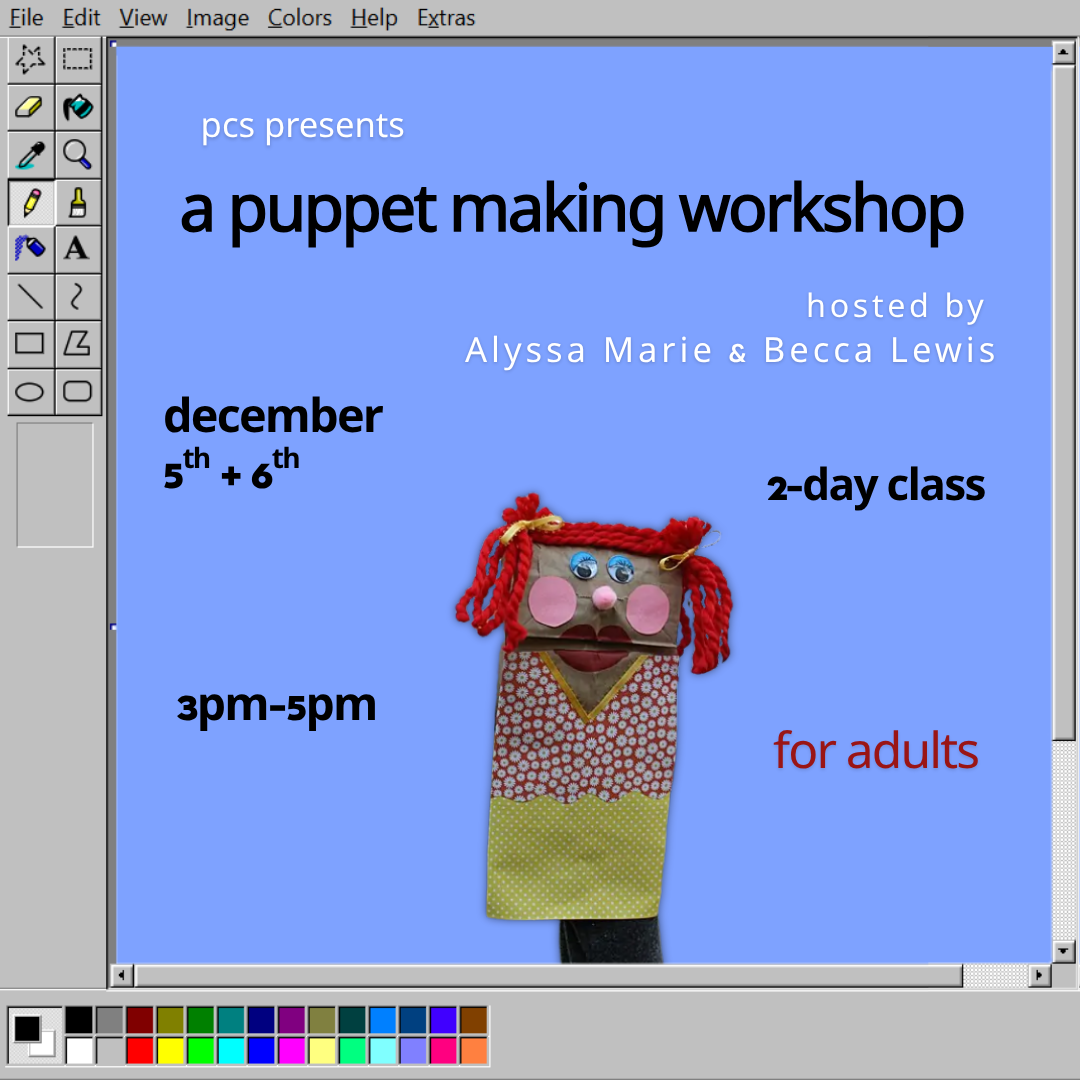Screen dimensions: 1080x1080
Task: Select the Brush tool
Action: 78,202
